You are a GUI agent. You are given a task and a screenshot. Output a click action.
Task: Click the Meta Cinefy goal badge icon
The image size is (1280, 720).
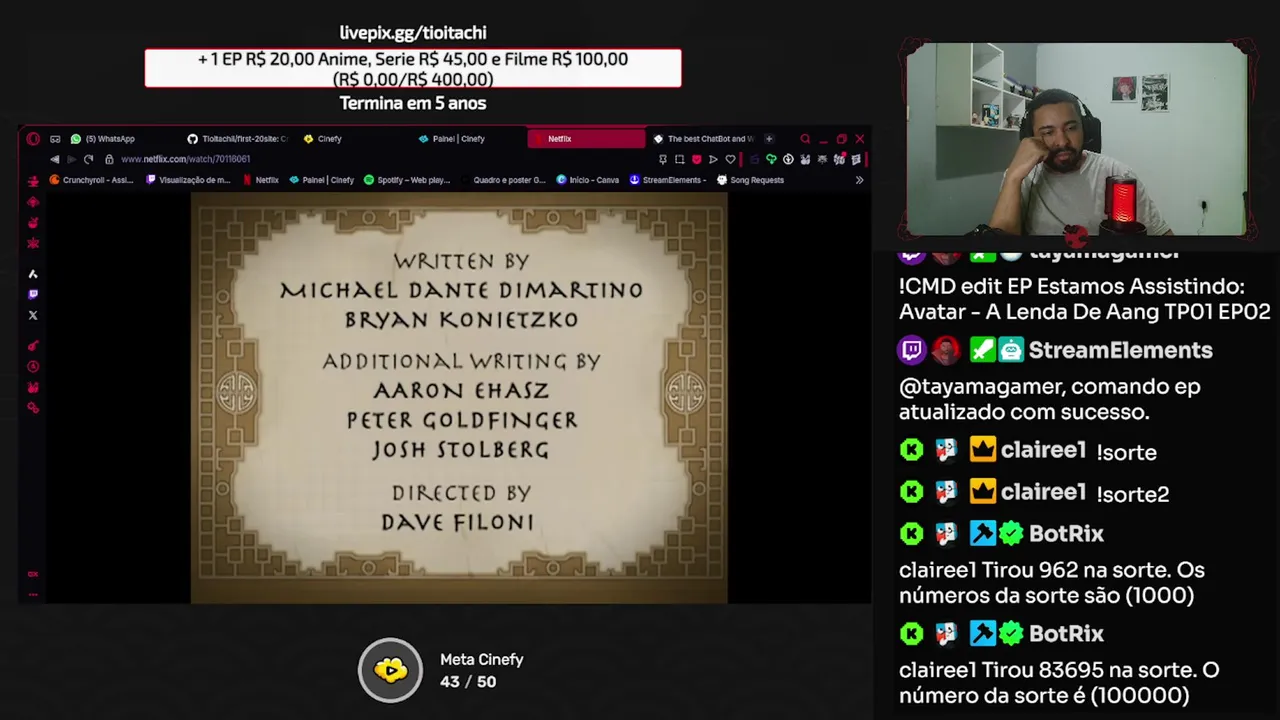point(390,670)
